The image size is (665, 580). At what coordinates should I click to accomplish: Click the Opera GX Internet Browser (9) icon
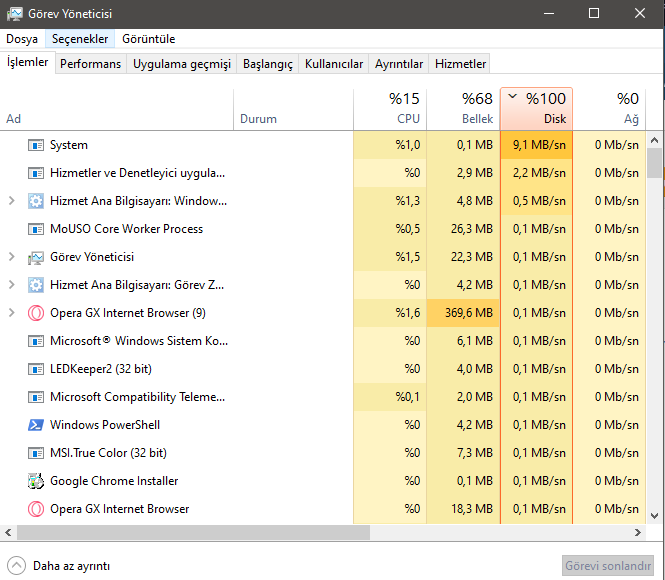[x=36, y=313]
